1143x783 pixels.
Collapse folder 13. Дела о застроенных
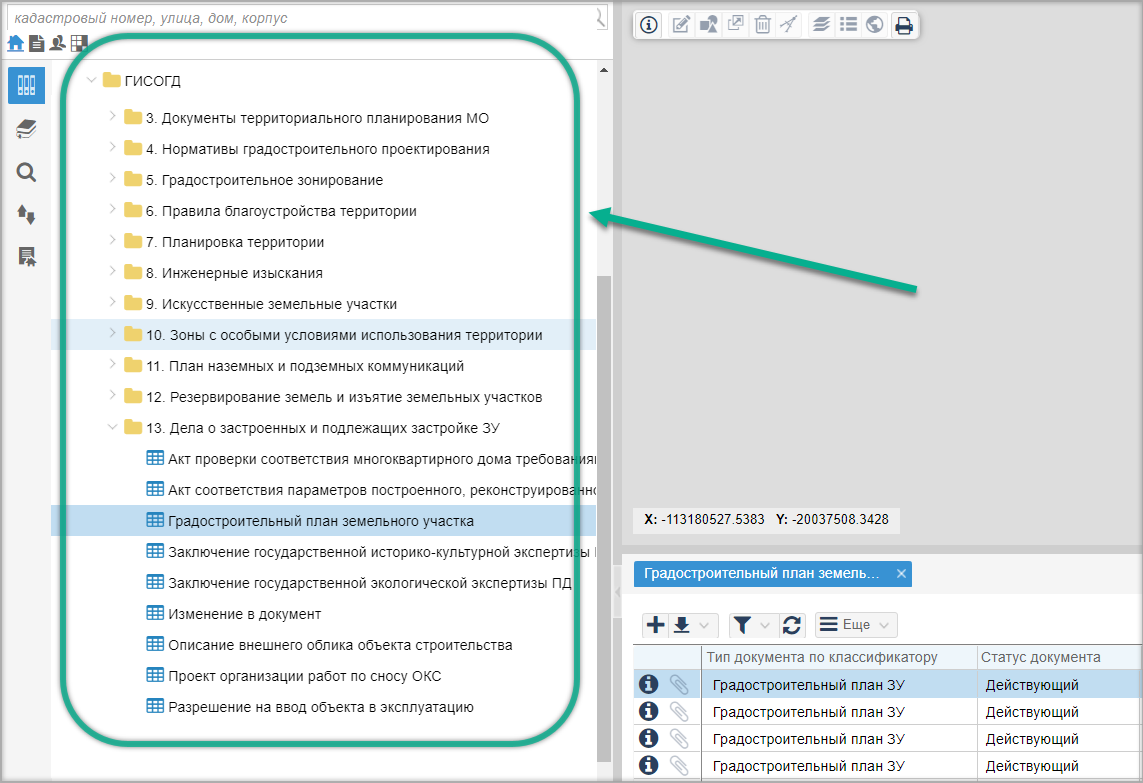click(x=112, y=427)
